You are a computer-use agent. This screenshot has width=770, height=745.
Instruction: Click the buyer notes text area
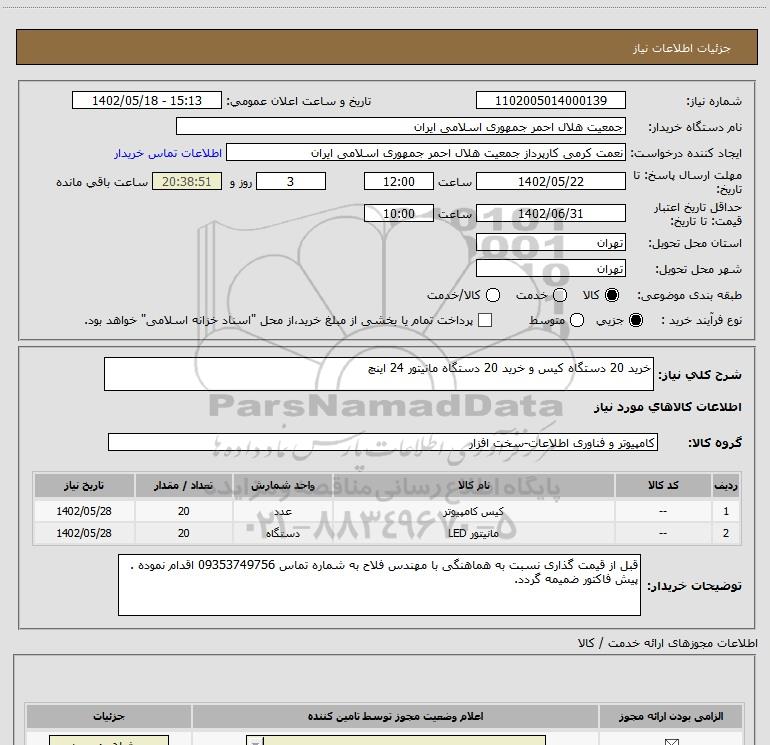pos(379,585)
